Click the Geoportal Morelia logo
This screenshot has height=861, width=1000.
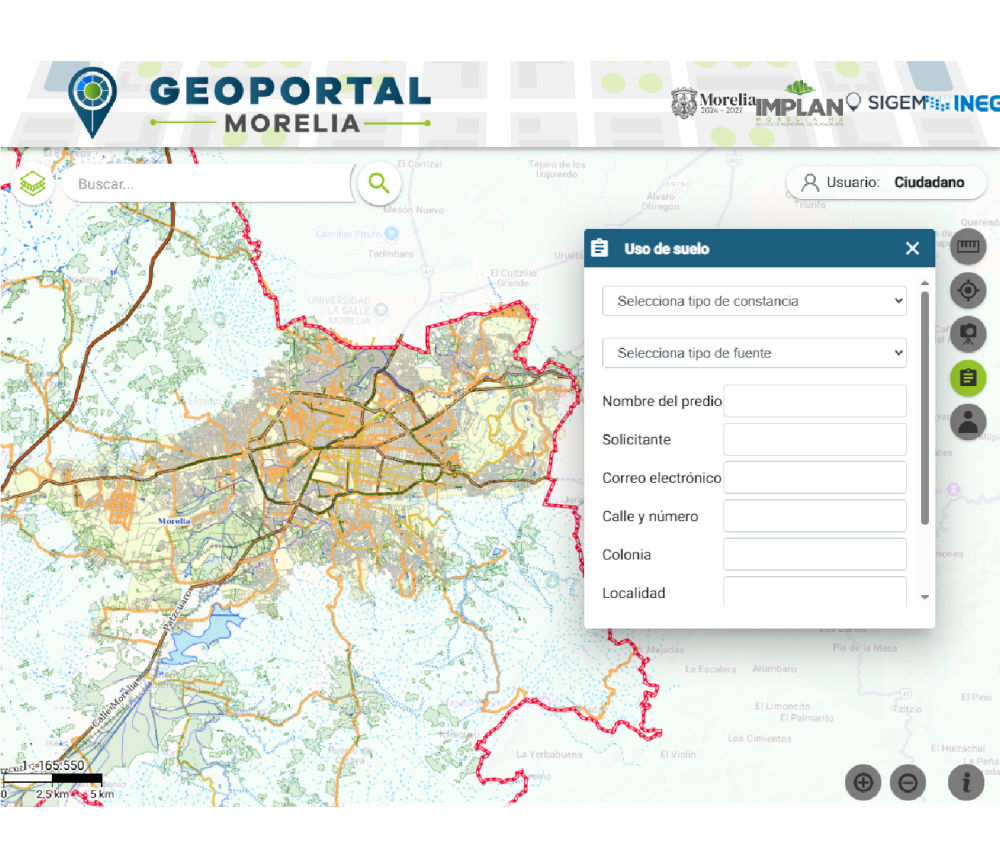point(250,103)
